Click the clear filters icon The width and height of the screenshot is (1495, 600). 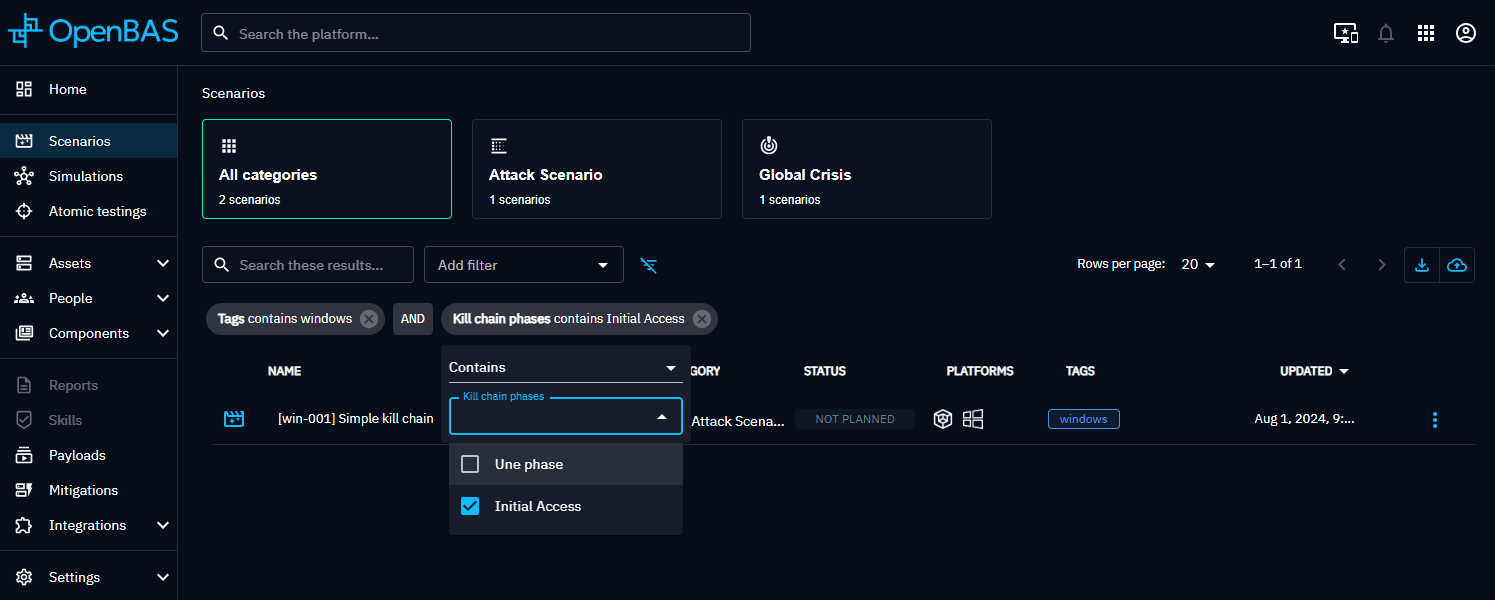point(649,265)
